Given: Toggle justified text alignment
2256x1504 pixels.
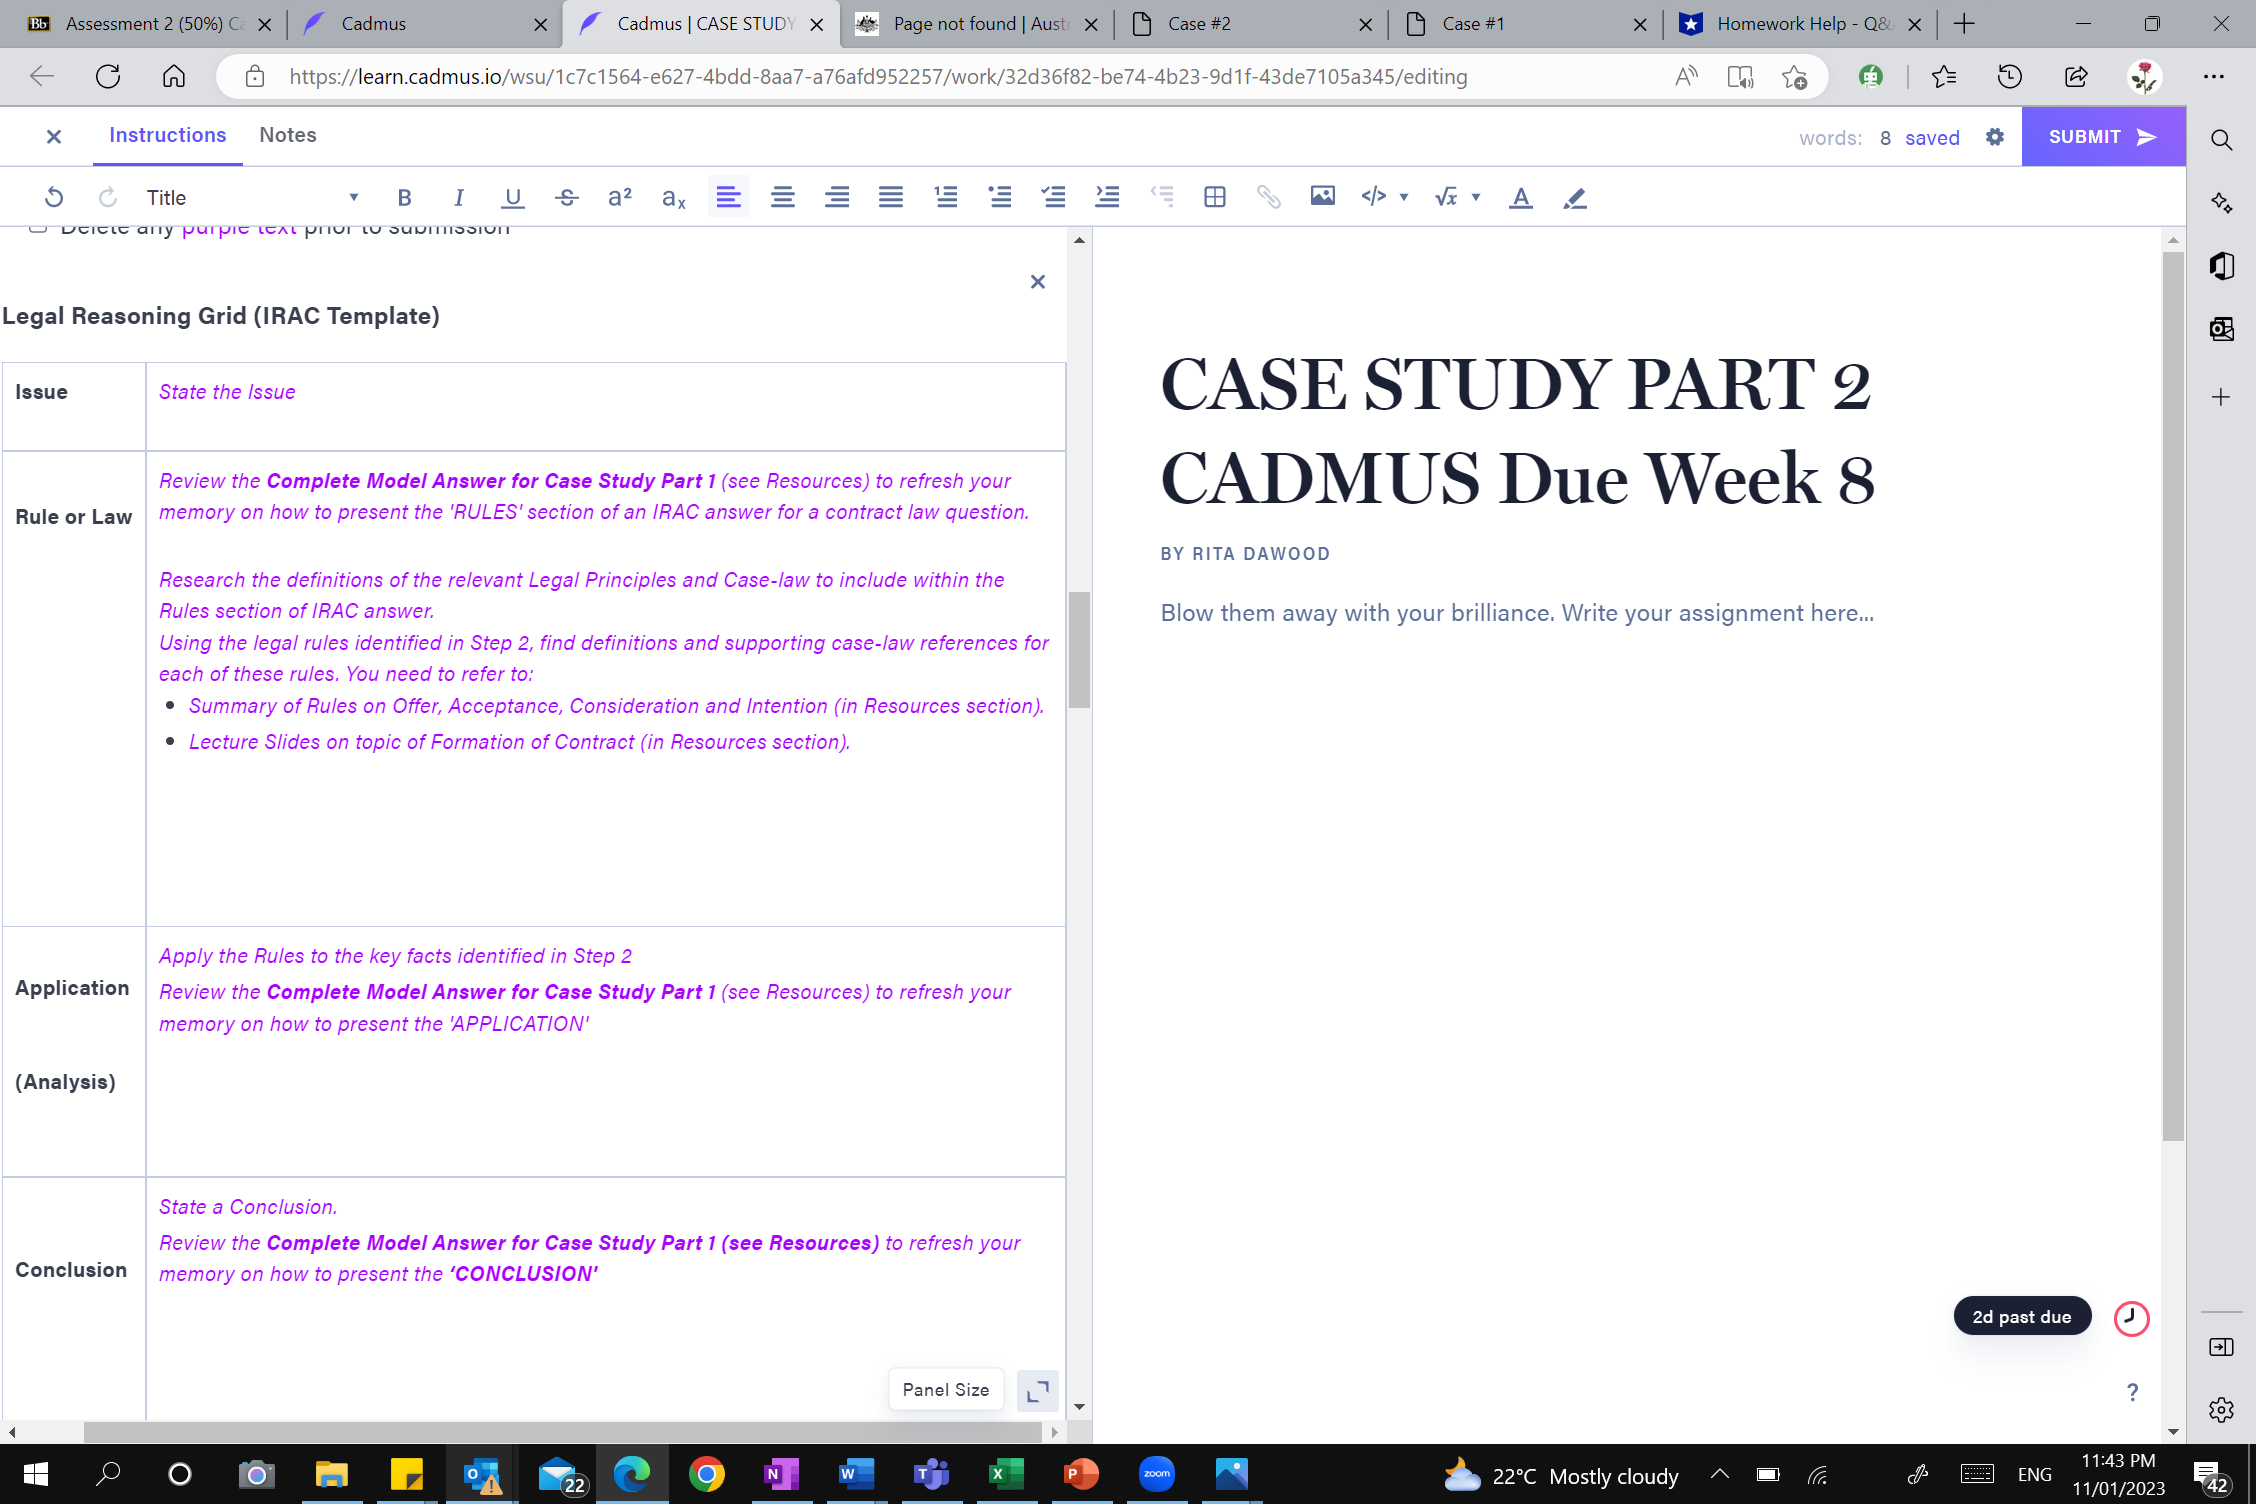Looking at the screenshot, I should point(890,197).
